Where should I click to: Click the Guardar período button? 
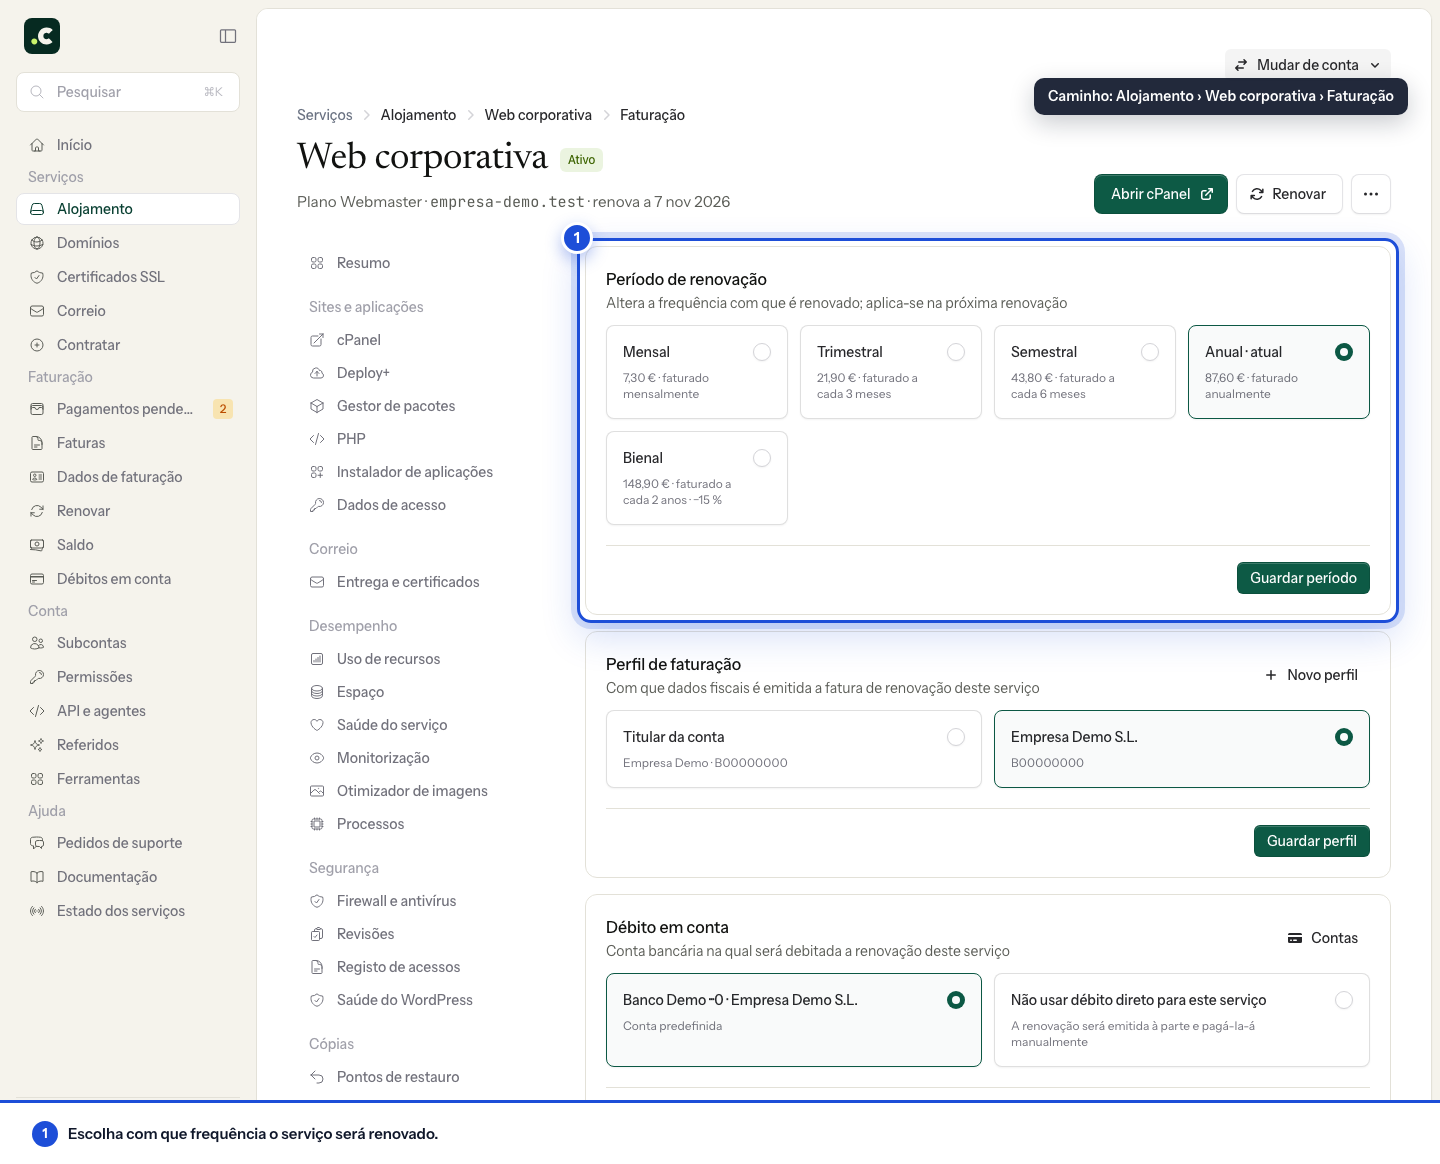click(x=1303, y=578)
